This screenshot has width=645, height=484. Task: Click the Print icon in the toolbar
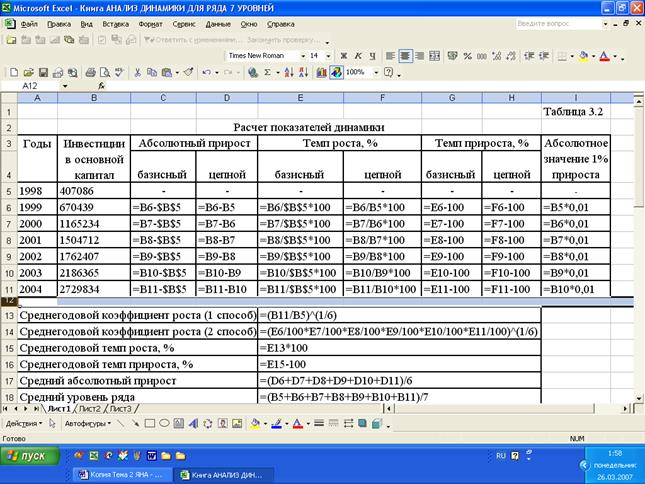(90, 73)
